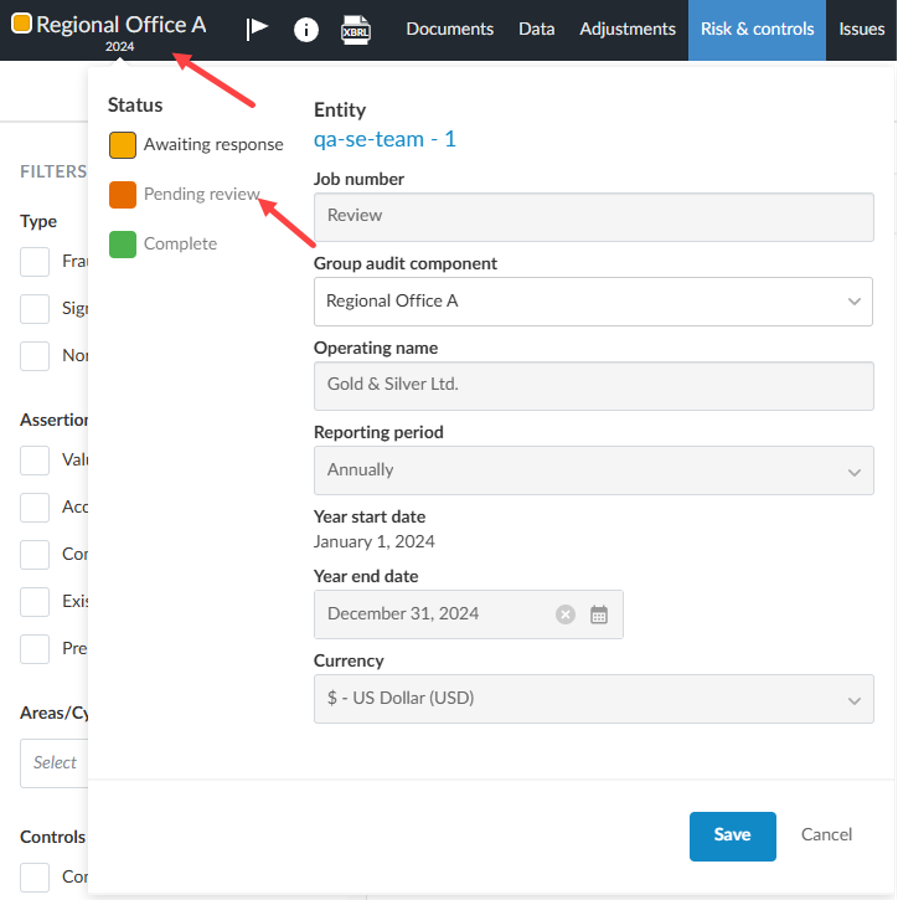This screenshot has width=898, height=900.
Task: Clear the Year end date with the x icon
Action: point(565,615)
